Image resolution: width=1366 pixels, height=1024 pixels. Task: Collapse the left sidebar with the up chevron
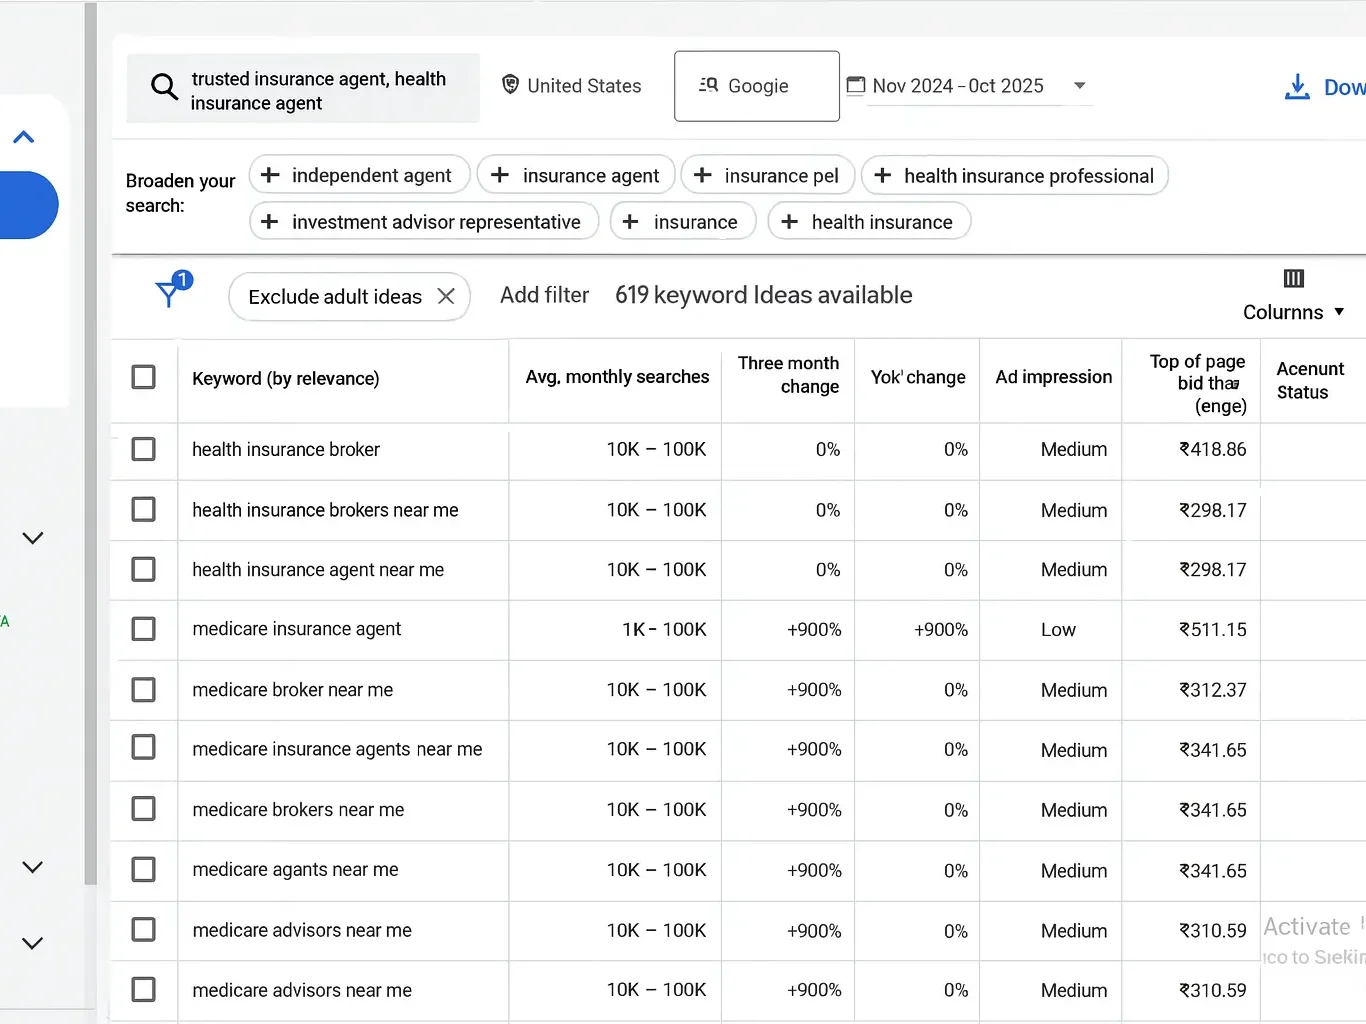click(23, 136)
